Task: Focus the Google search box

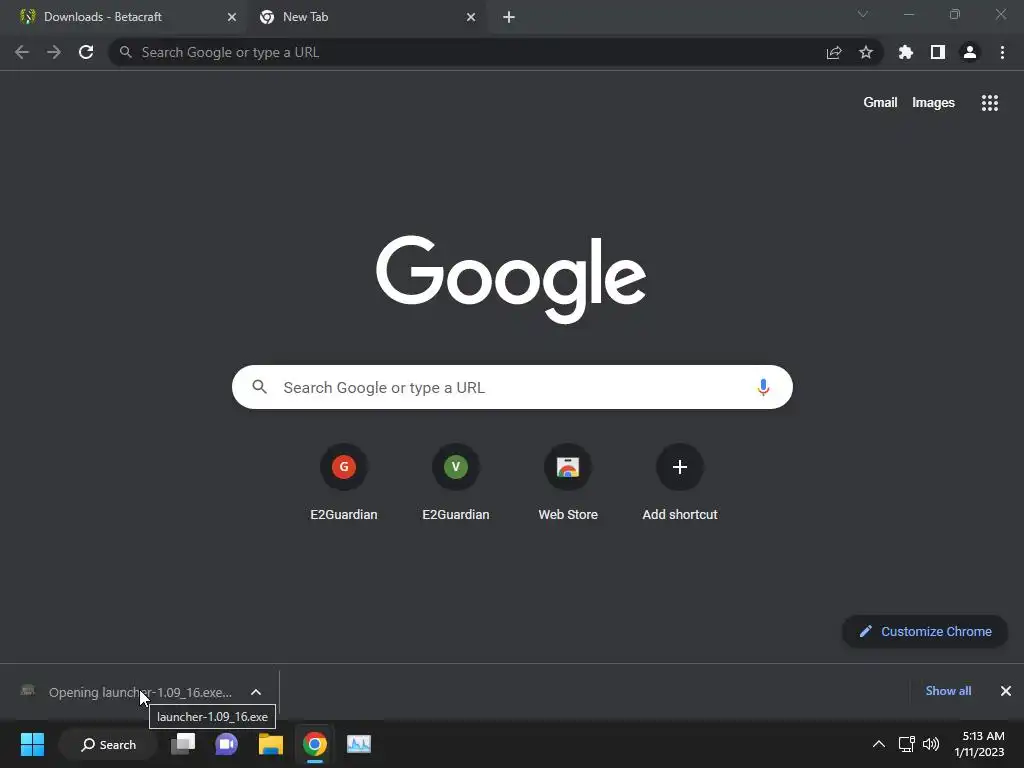Action: click(512, 387)
